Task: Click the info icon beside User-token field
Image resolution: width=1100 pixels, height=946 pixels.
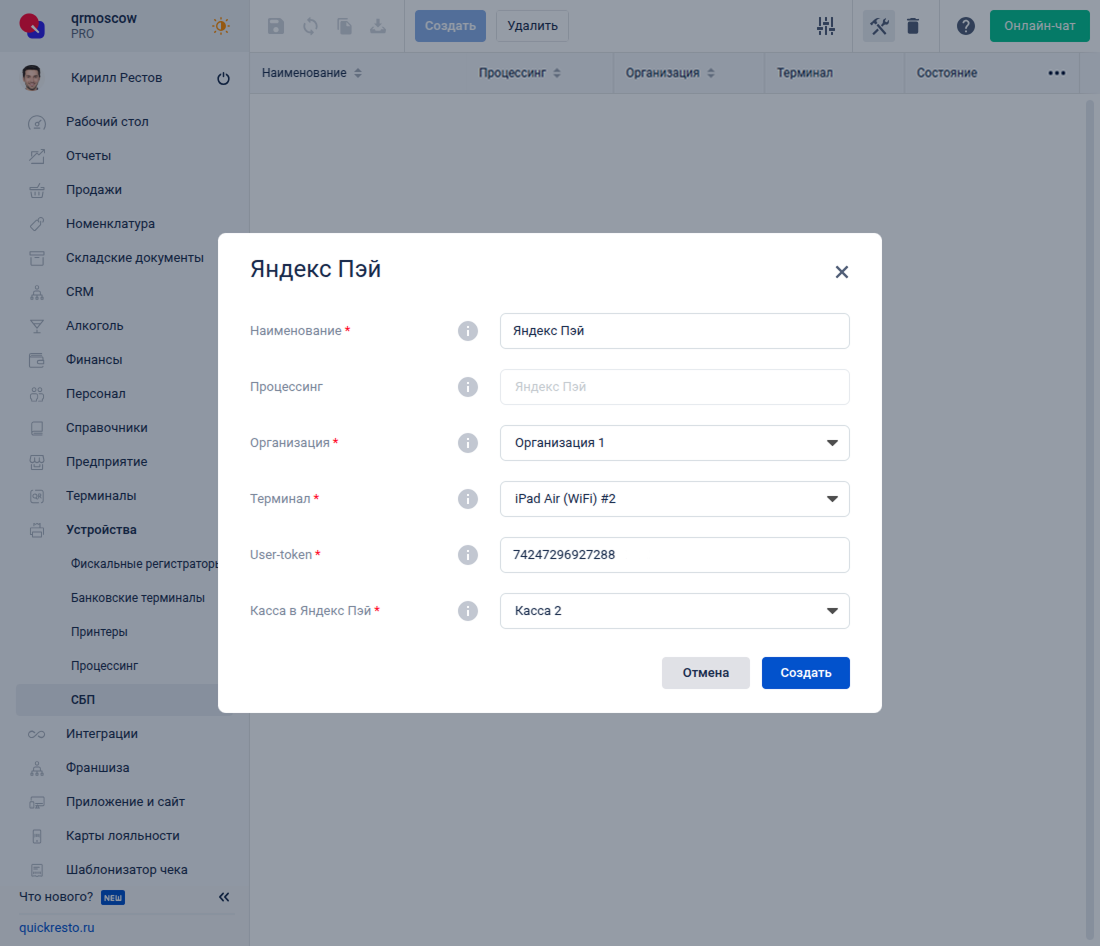Action: point(467,555)
